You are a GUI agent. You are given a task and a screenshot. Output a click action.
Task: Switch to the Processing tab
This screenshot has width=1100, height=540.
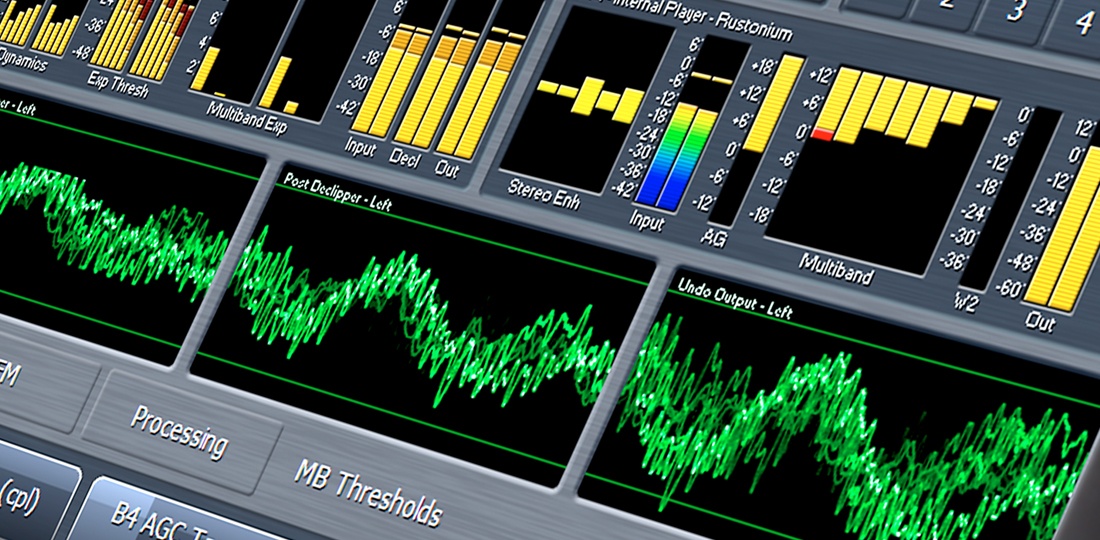point(178,428)
